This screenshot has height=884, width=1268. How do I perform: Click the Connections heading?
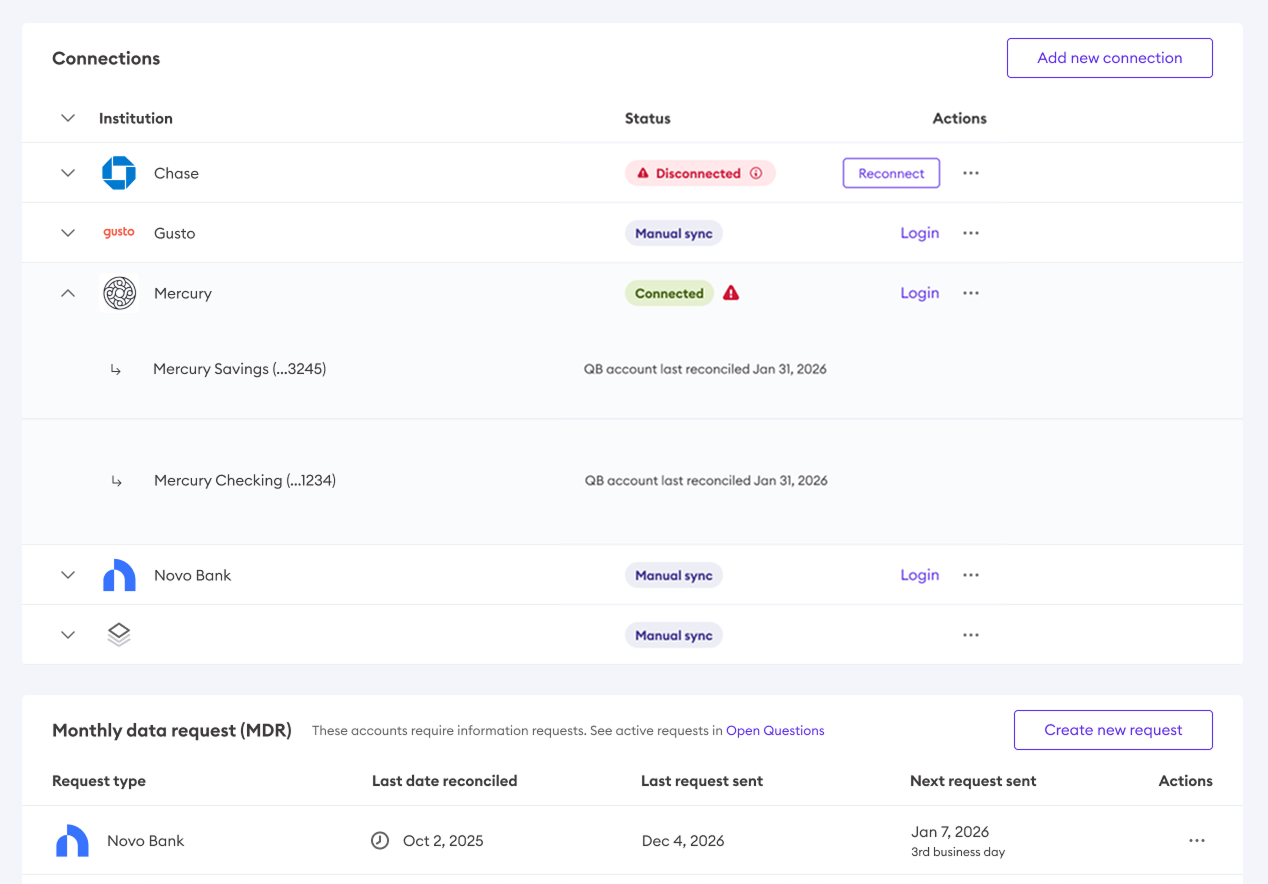pos(106,58)
